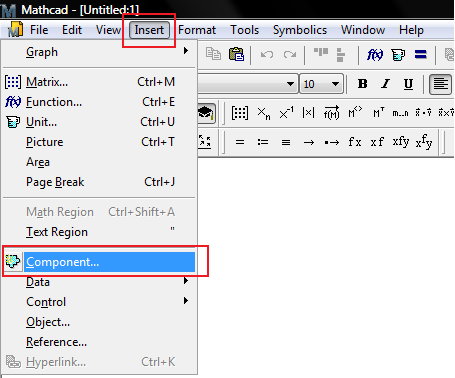Viewport: 455px width, 378px height.
Task: Click Resource Center graduation cap icon
Action: (206, 114)
